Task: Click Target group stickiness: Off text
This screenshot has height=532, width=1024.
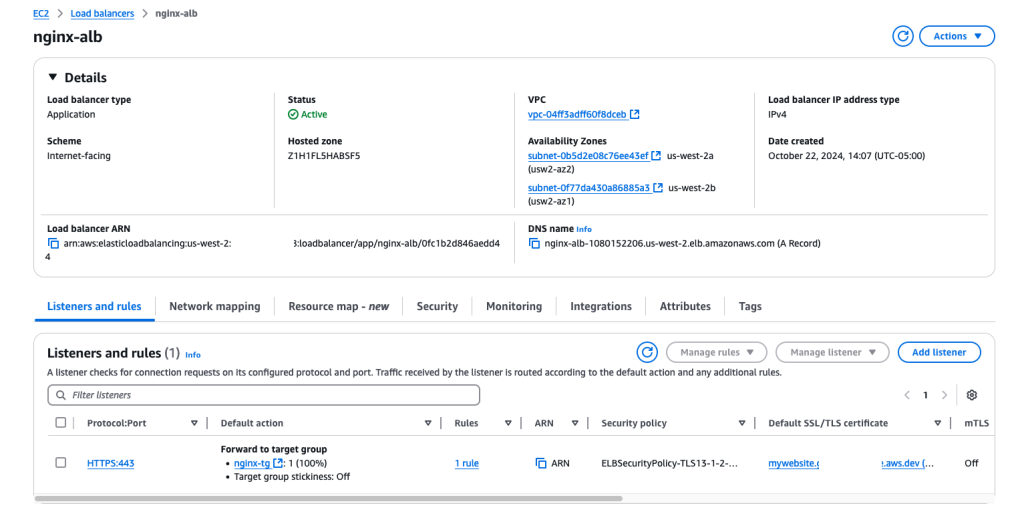Action: point(292,477)
